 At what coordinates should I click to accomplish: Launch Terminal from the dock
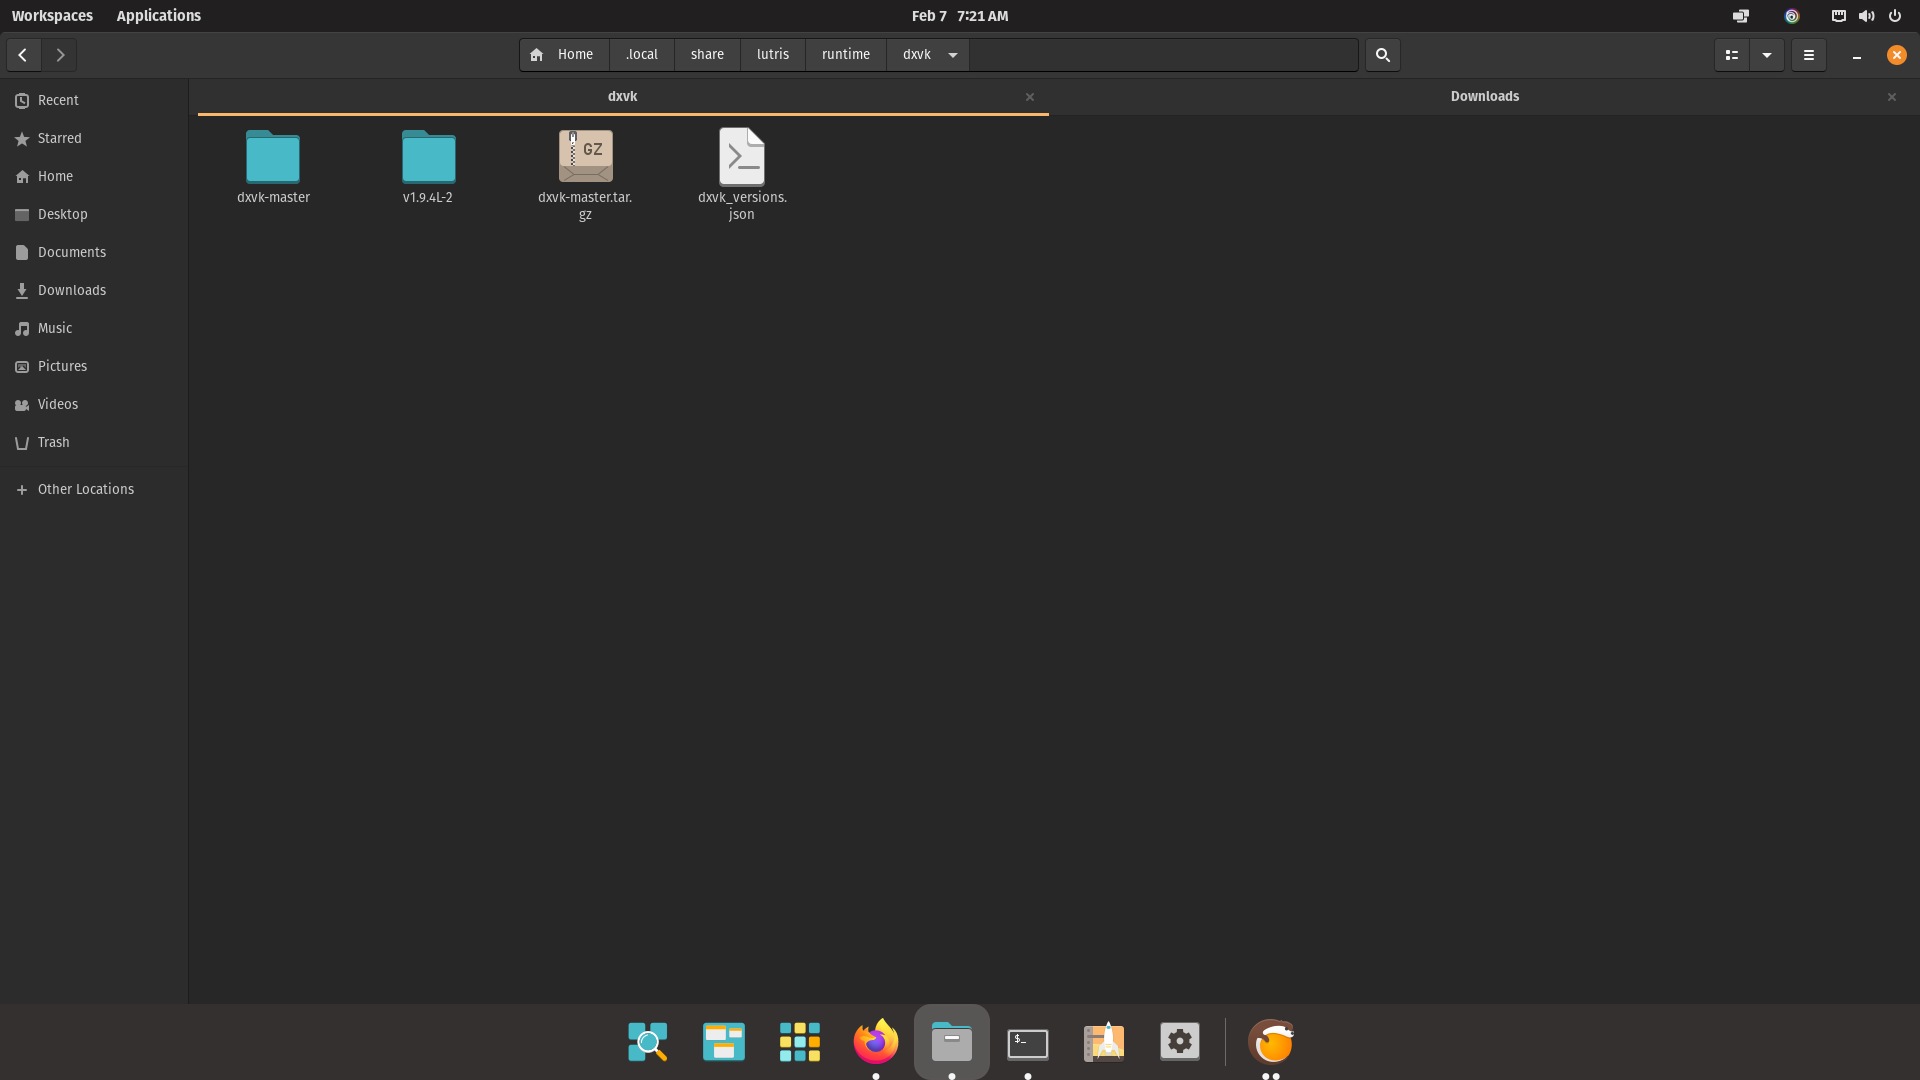1028,1042
